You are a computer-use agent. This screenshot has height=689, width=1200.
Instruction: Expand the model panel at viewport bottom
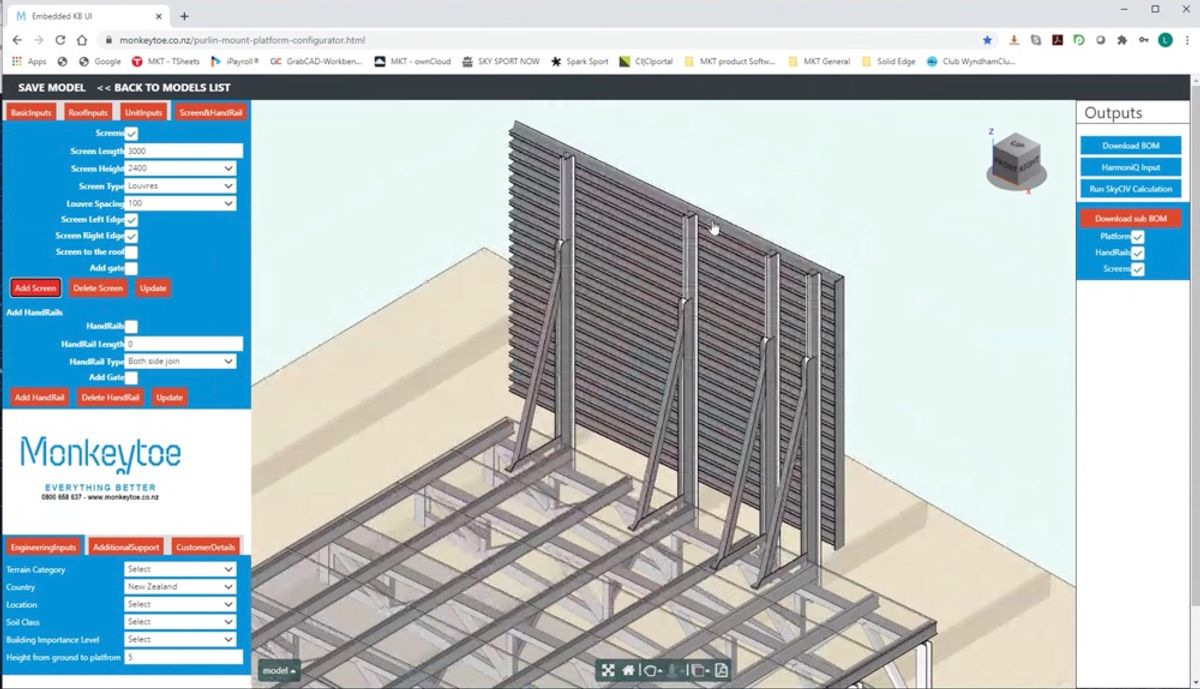pyautogui.click(x=279, y=671)
